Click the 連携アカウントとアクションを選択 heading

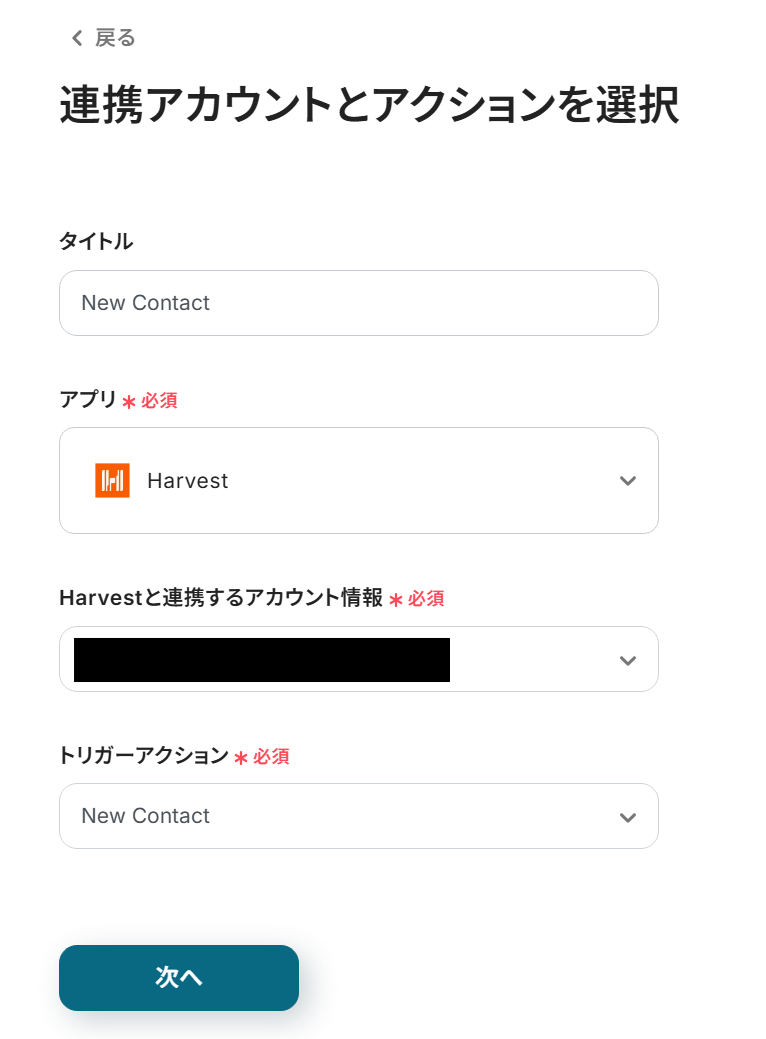pyautogui.click(x=369, y=106)
